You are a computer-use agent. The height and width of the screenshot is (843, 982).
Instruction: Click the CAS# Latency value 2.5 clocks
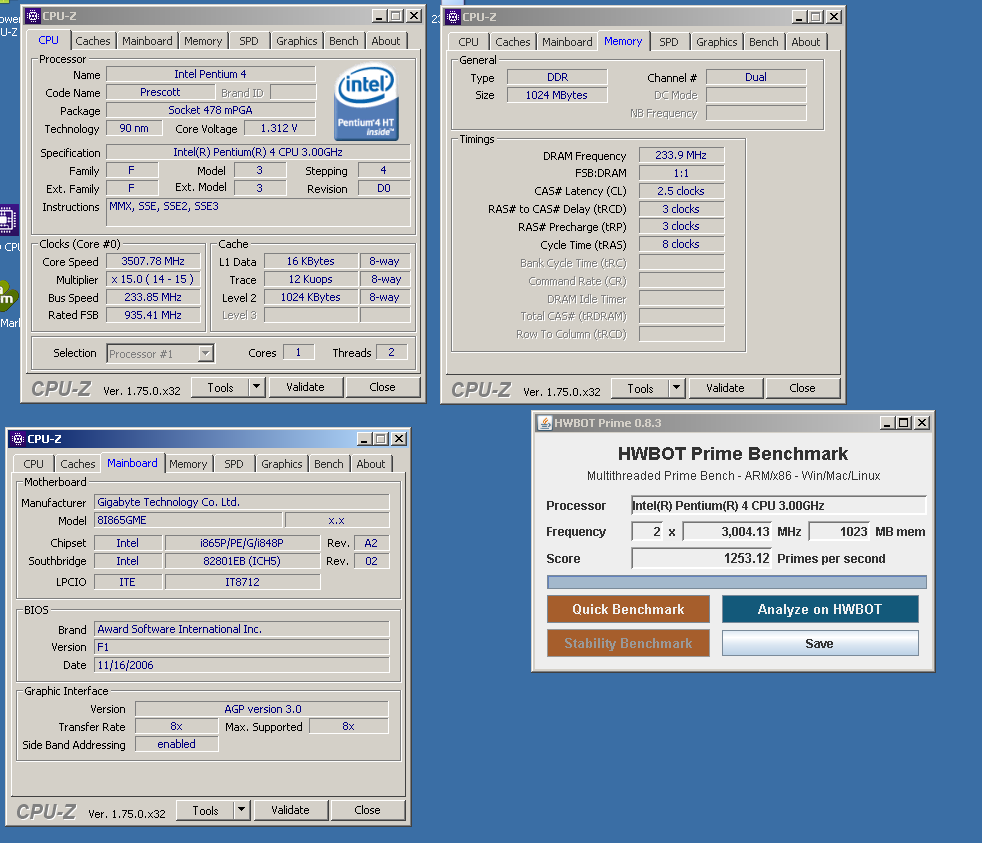click(x=681, y=191)
